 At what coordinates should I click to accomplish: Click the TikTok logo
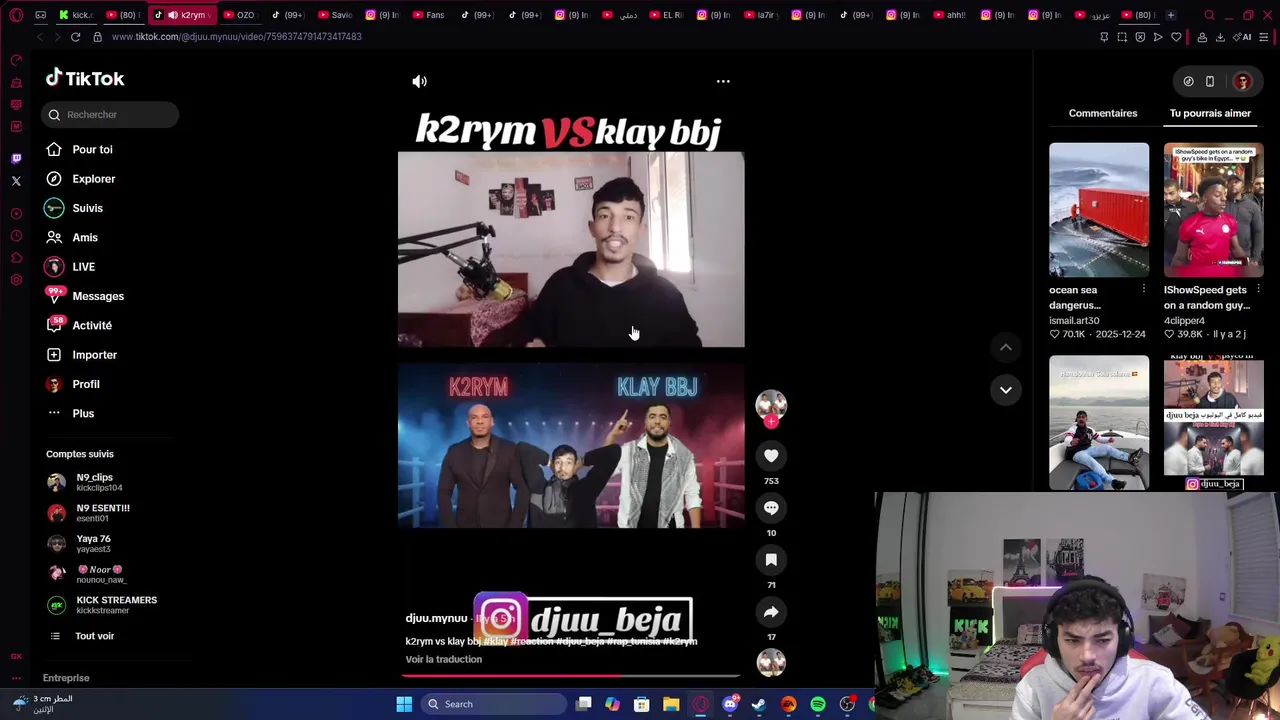pyautogui.click(x=85, y=78)
